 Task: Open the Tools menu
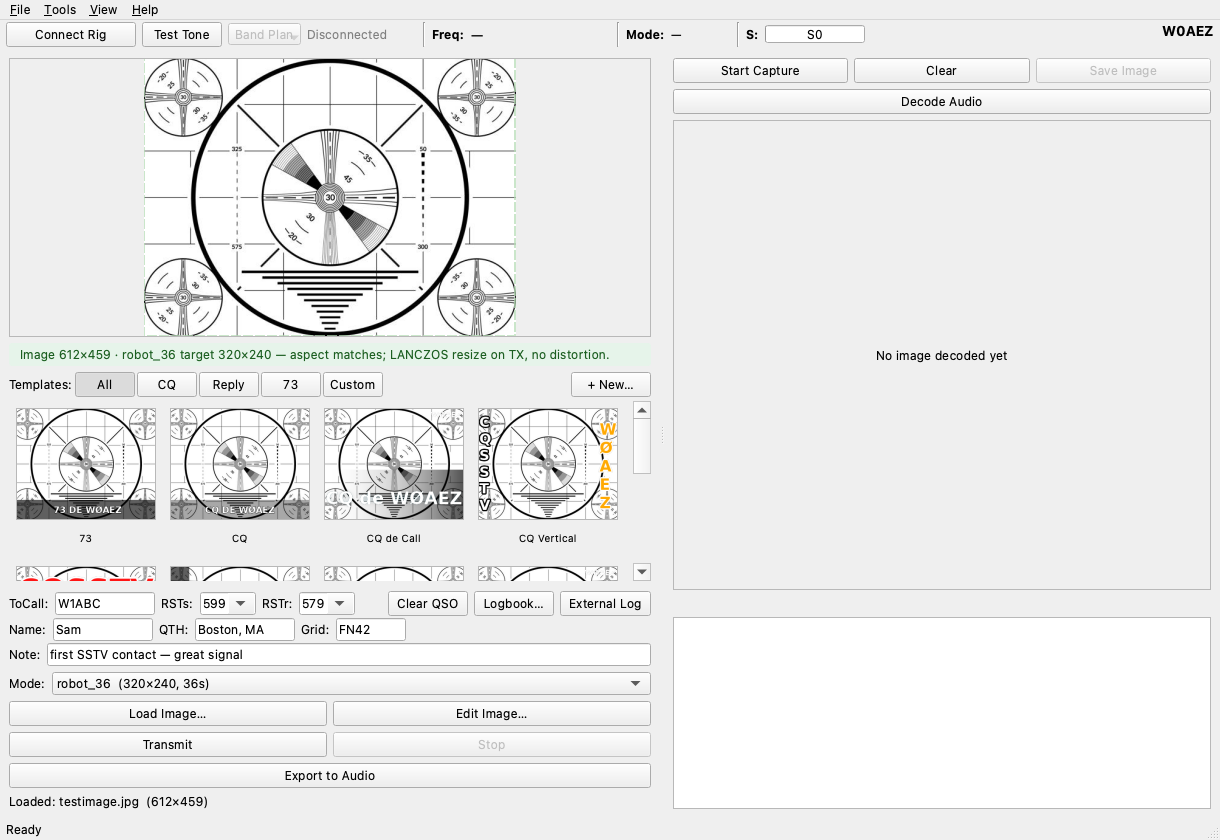pos(60,9)
